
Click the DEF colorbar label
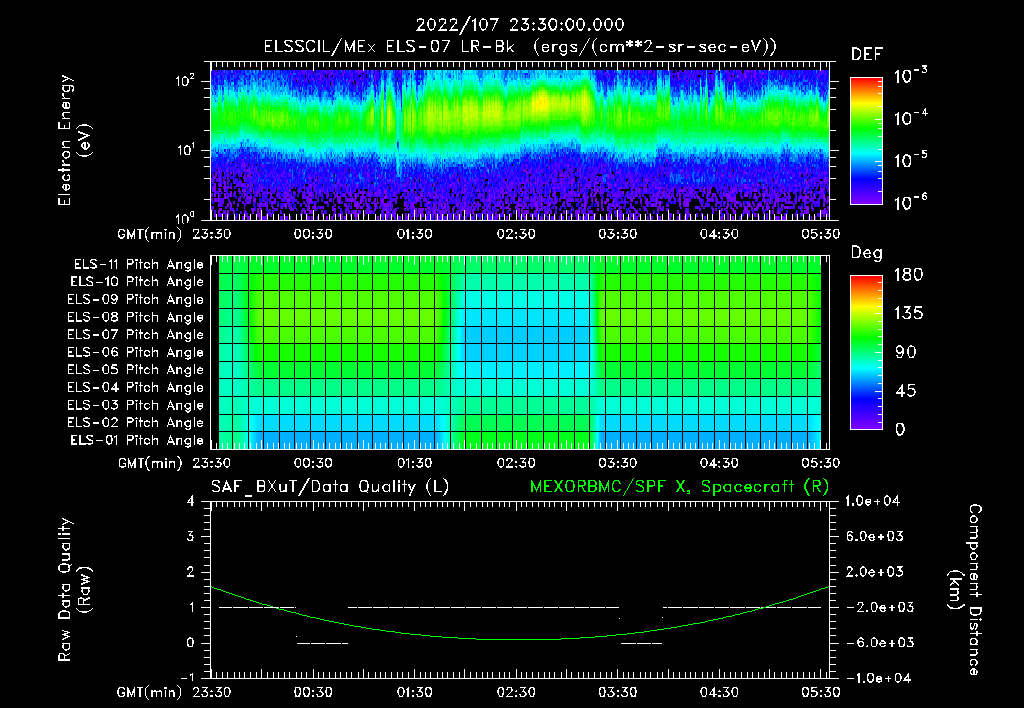click(867, 55)
